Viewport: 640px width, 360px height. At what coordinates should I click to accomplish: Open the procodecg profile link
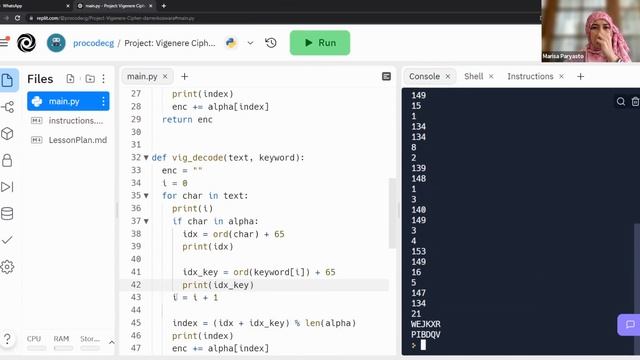point(93,43)
